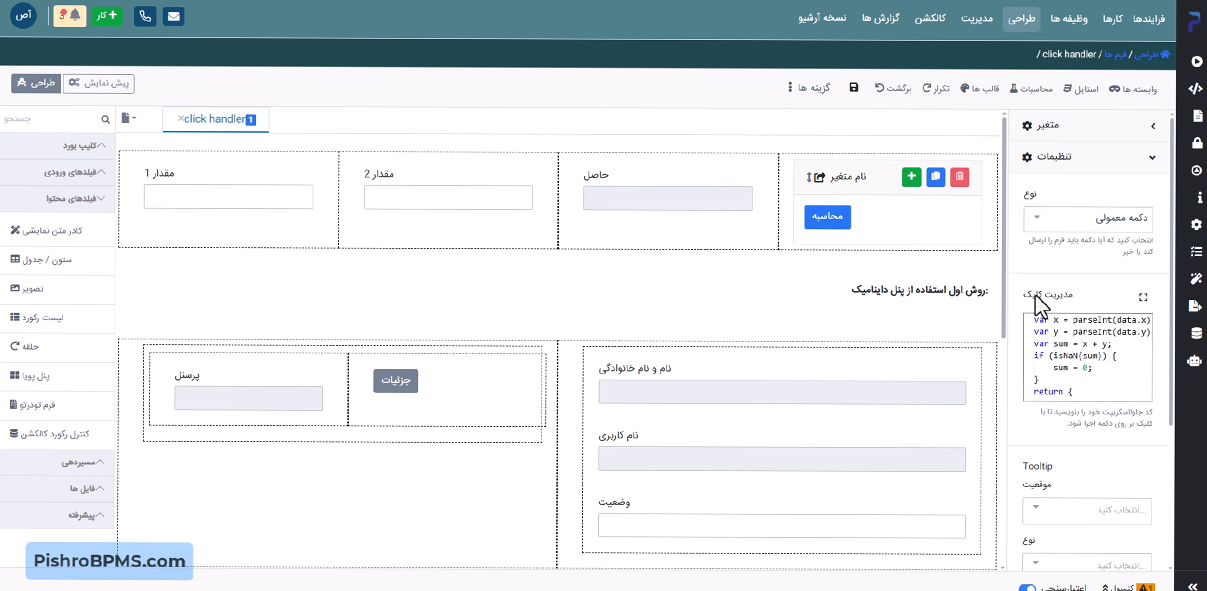1207x591 pixels.
Task: Click the envelope messages icon in top bar
Action: 174,16
